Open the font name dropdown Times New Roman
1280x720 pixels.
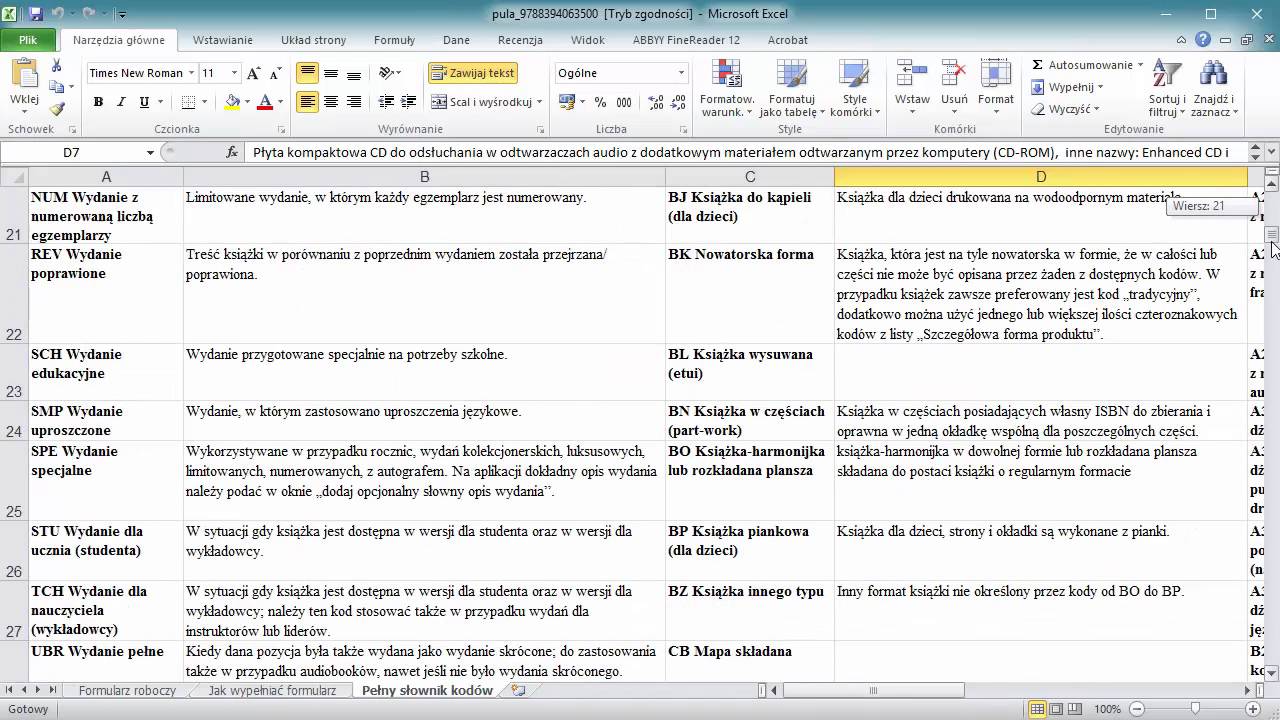tap(191, 73)
